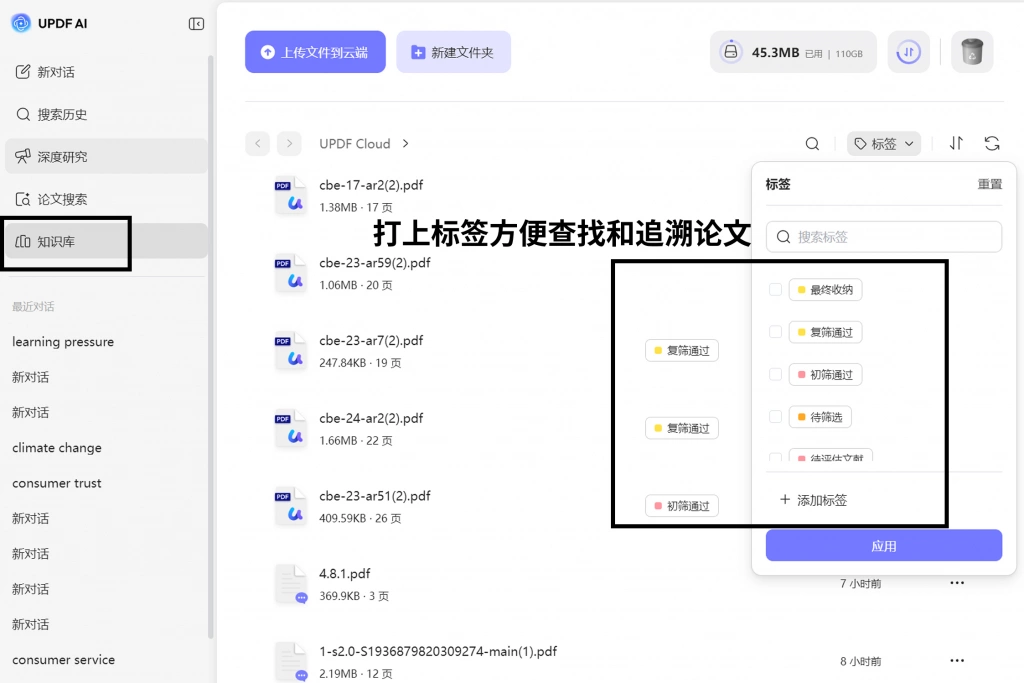The width and height of the screenshot is (1024, 683).
Task: Open the climate change conversation
Action: [x=57, y=448]
